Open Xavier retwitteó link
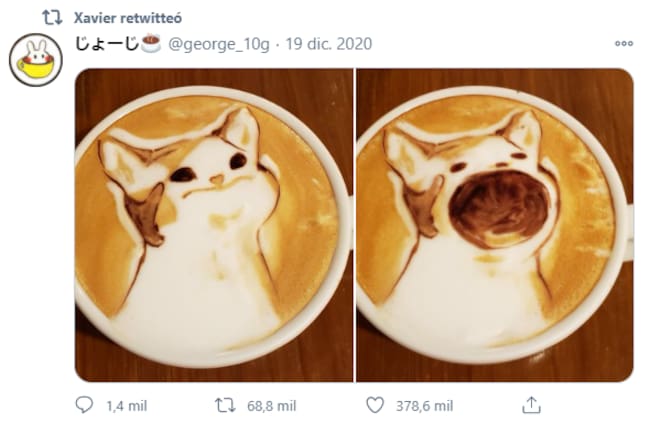 pos(128,18)
